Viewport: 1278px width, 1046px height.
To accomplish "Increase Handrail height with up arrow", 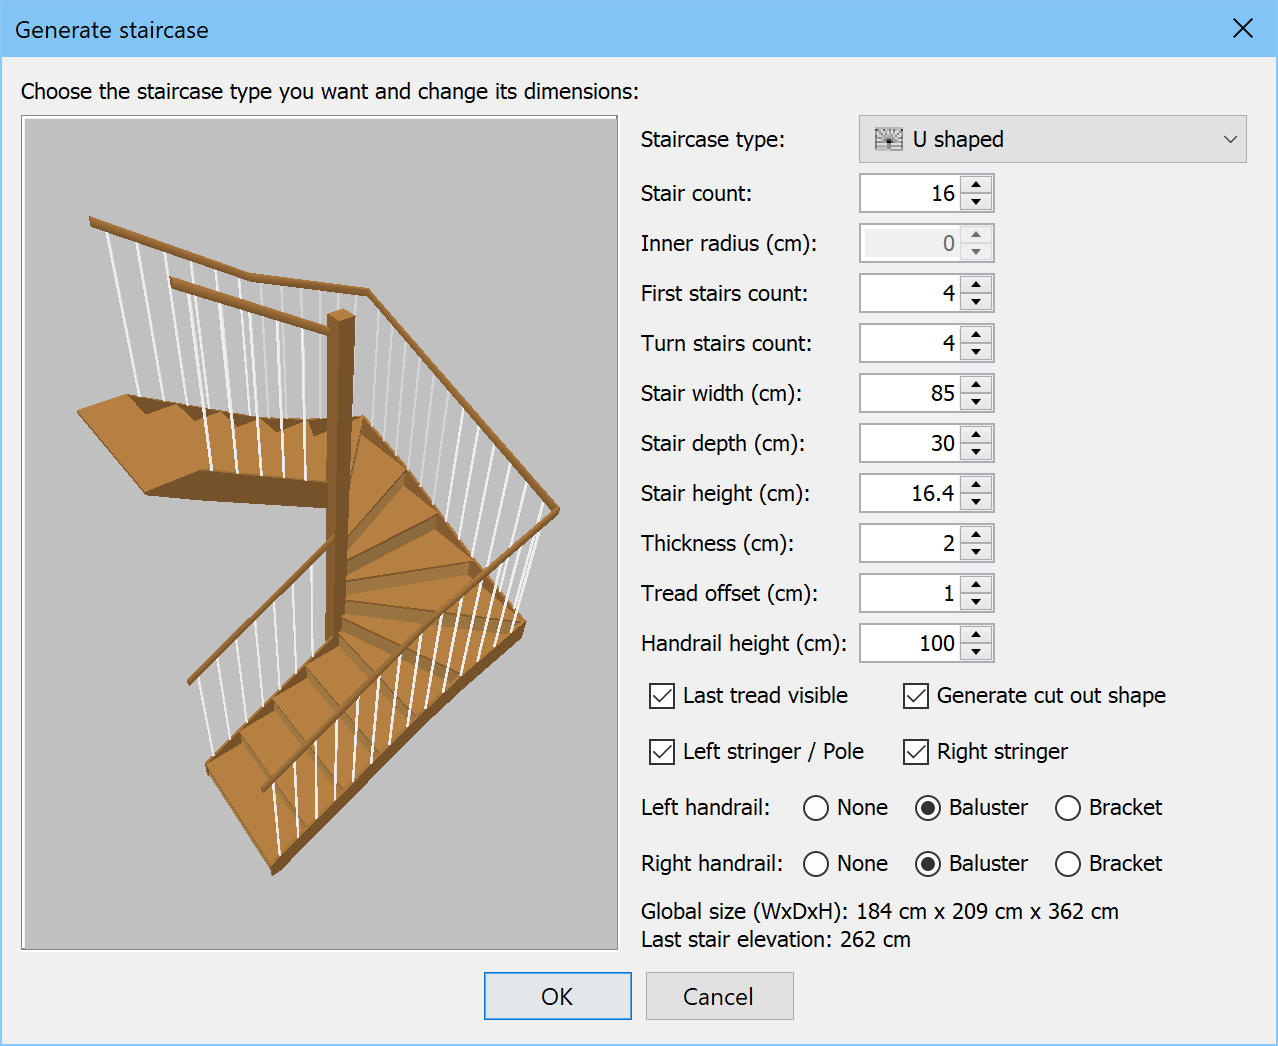I will 976,634.
